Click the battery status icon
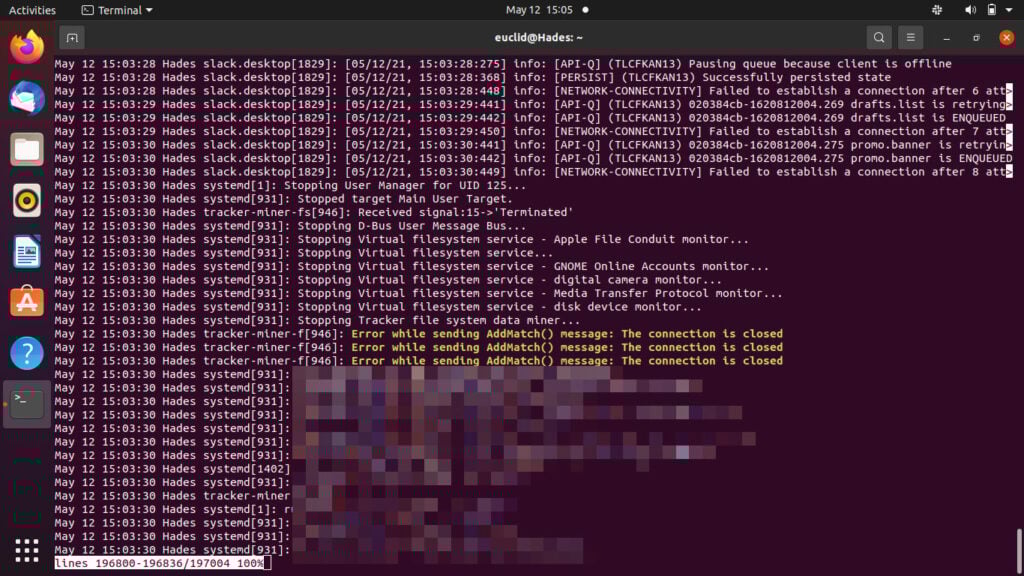 [x=991, y=10]
